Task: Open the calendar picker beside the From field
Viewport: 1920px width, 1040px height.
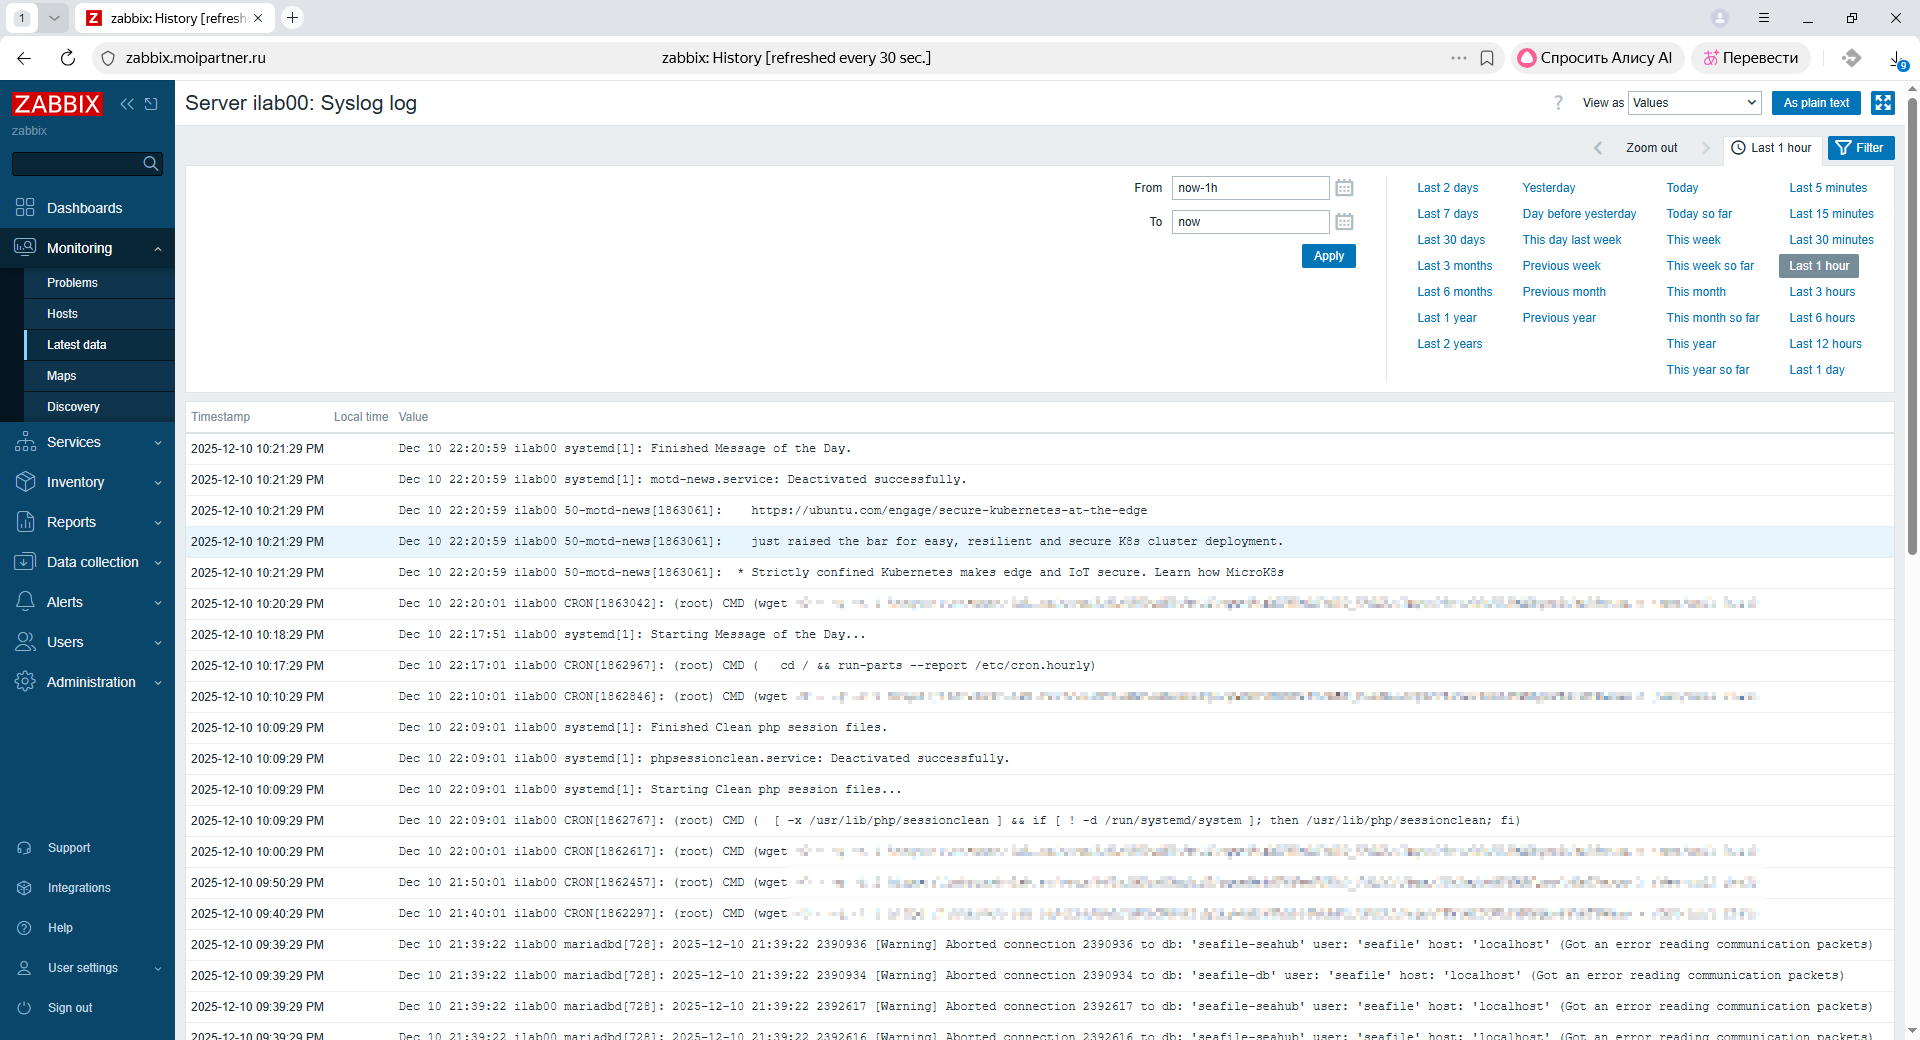Action: click(1344, 187)
